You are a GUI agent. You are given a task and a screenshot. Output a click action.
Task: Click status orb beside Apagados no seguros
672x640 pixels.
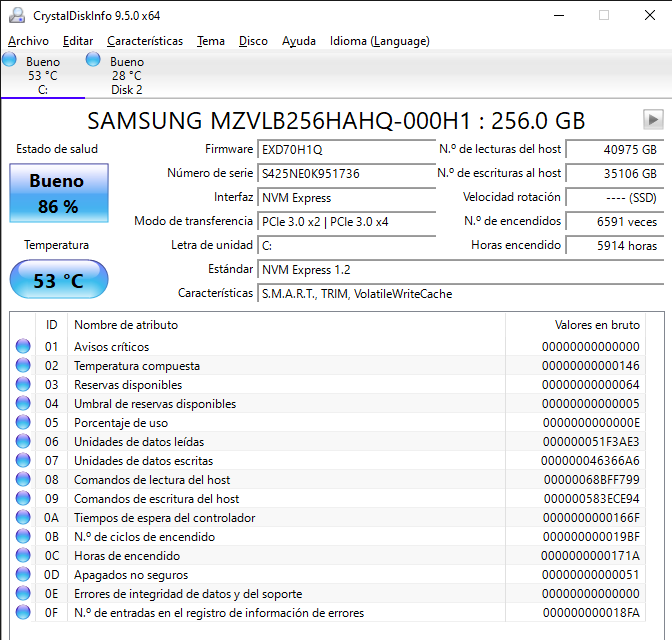pyautogui.click(x=23, y=575)
